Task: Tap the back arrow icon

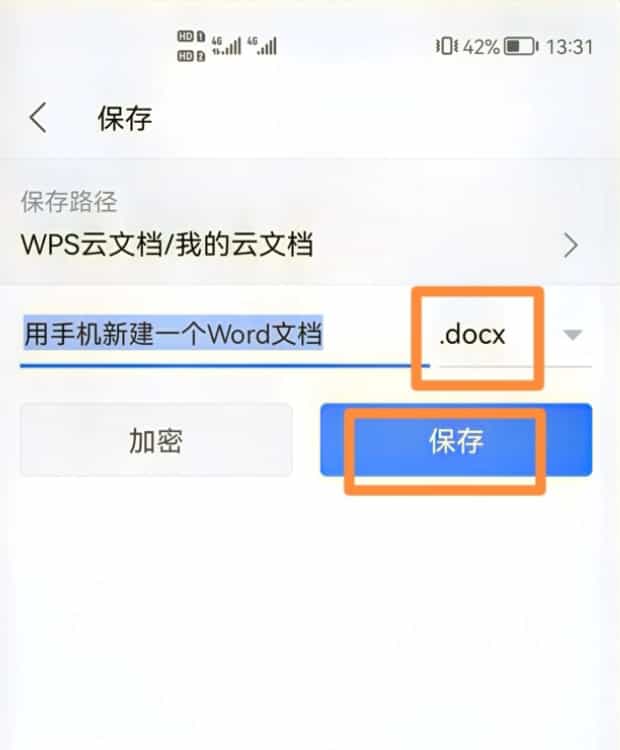Action: coord(38,118)
